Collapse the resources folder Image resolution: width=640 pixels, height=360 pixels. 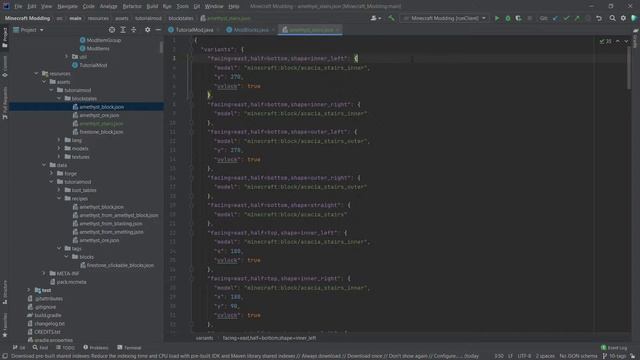37,73
